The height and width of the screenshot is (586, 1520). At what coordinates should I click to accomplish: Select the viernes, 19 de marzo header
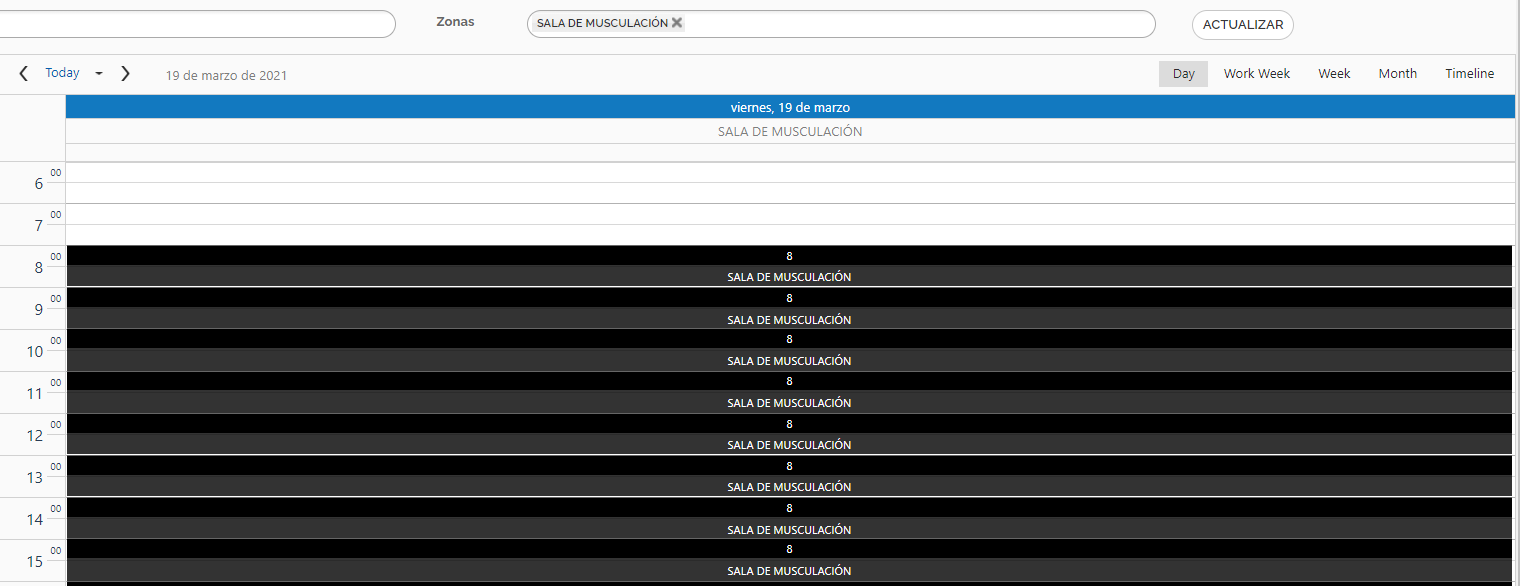point(790,107)
